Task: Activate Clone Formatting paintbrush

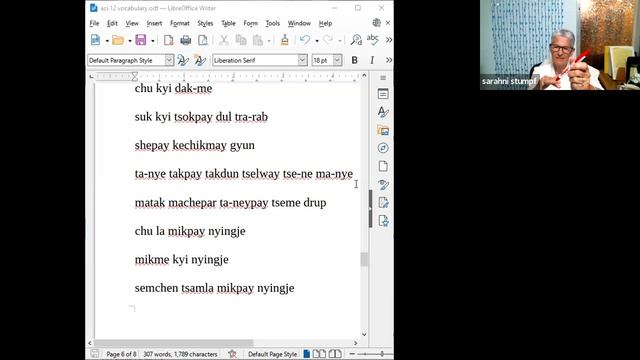Action: [284, 40]
